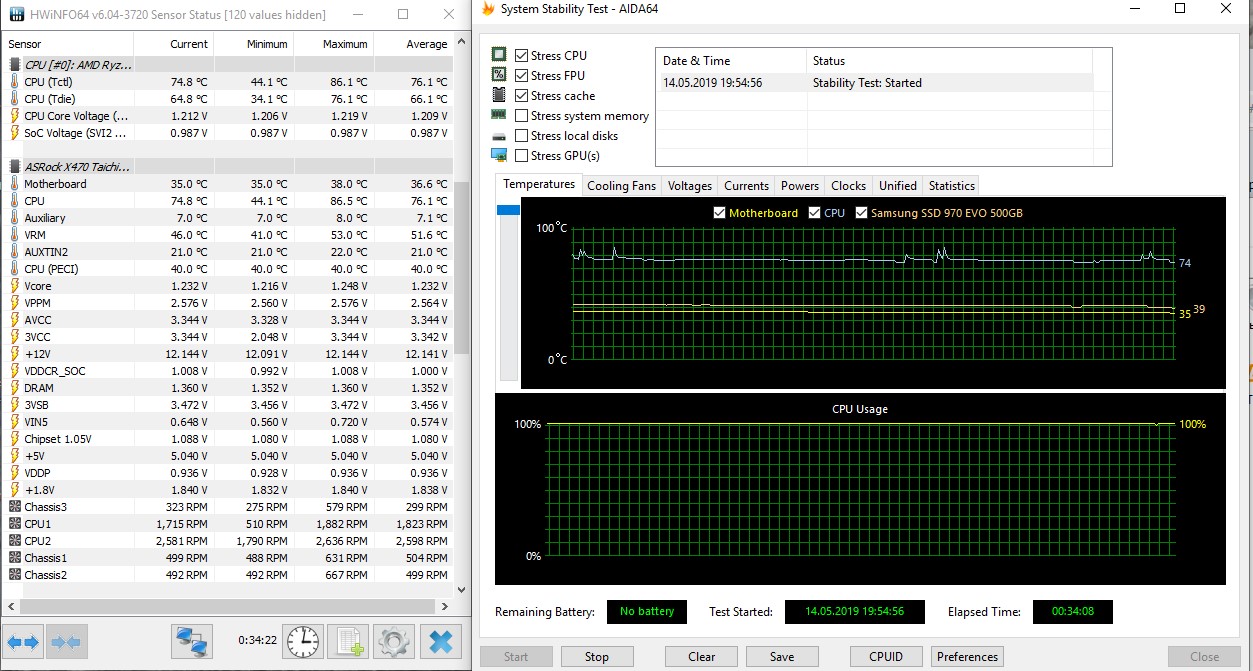Click chip icon beside CPU [#0] AMD Ryzen
This screenshot has width=1253, height=671.
point(15,64)
